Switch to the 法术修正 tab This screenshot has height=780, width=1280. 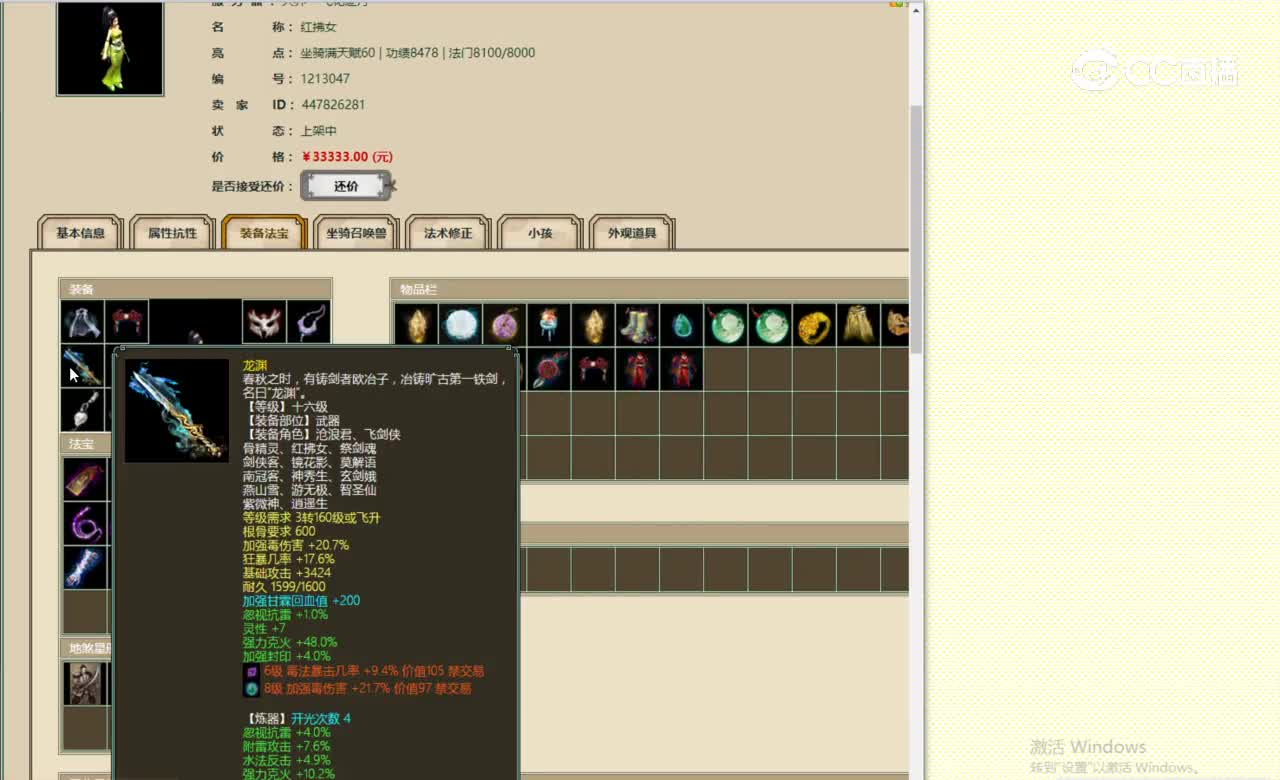448,233
